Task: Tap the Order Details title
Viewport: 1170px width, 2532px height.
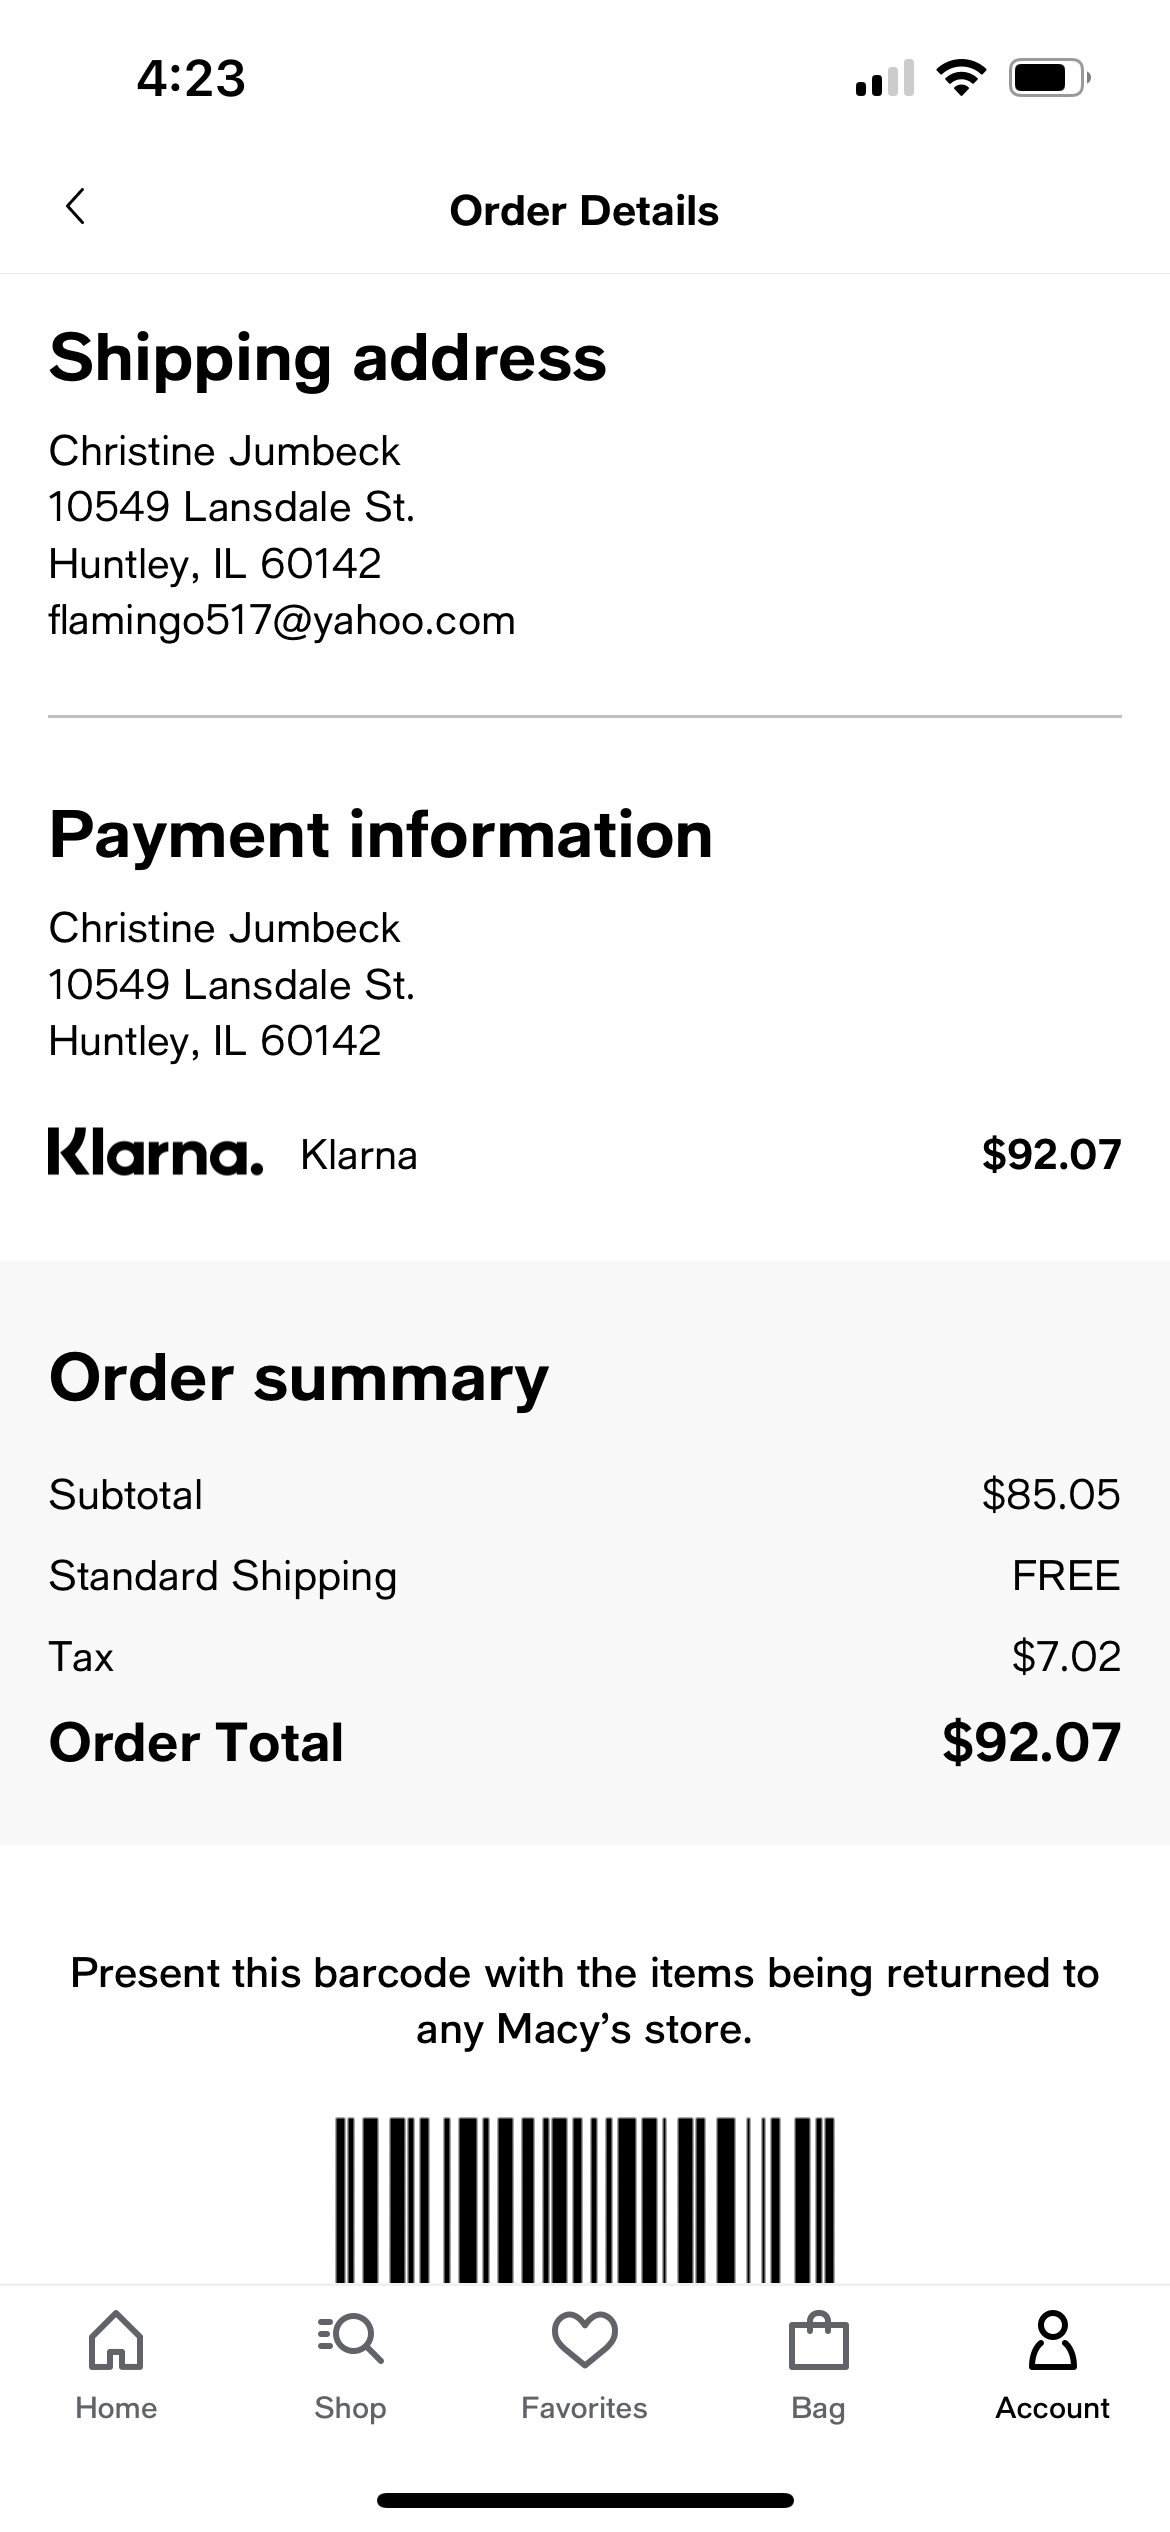Action: click(584, 211)
